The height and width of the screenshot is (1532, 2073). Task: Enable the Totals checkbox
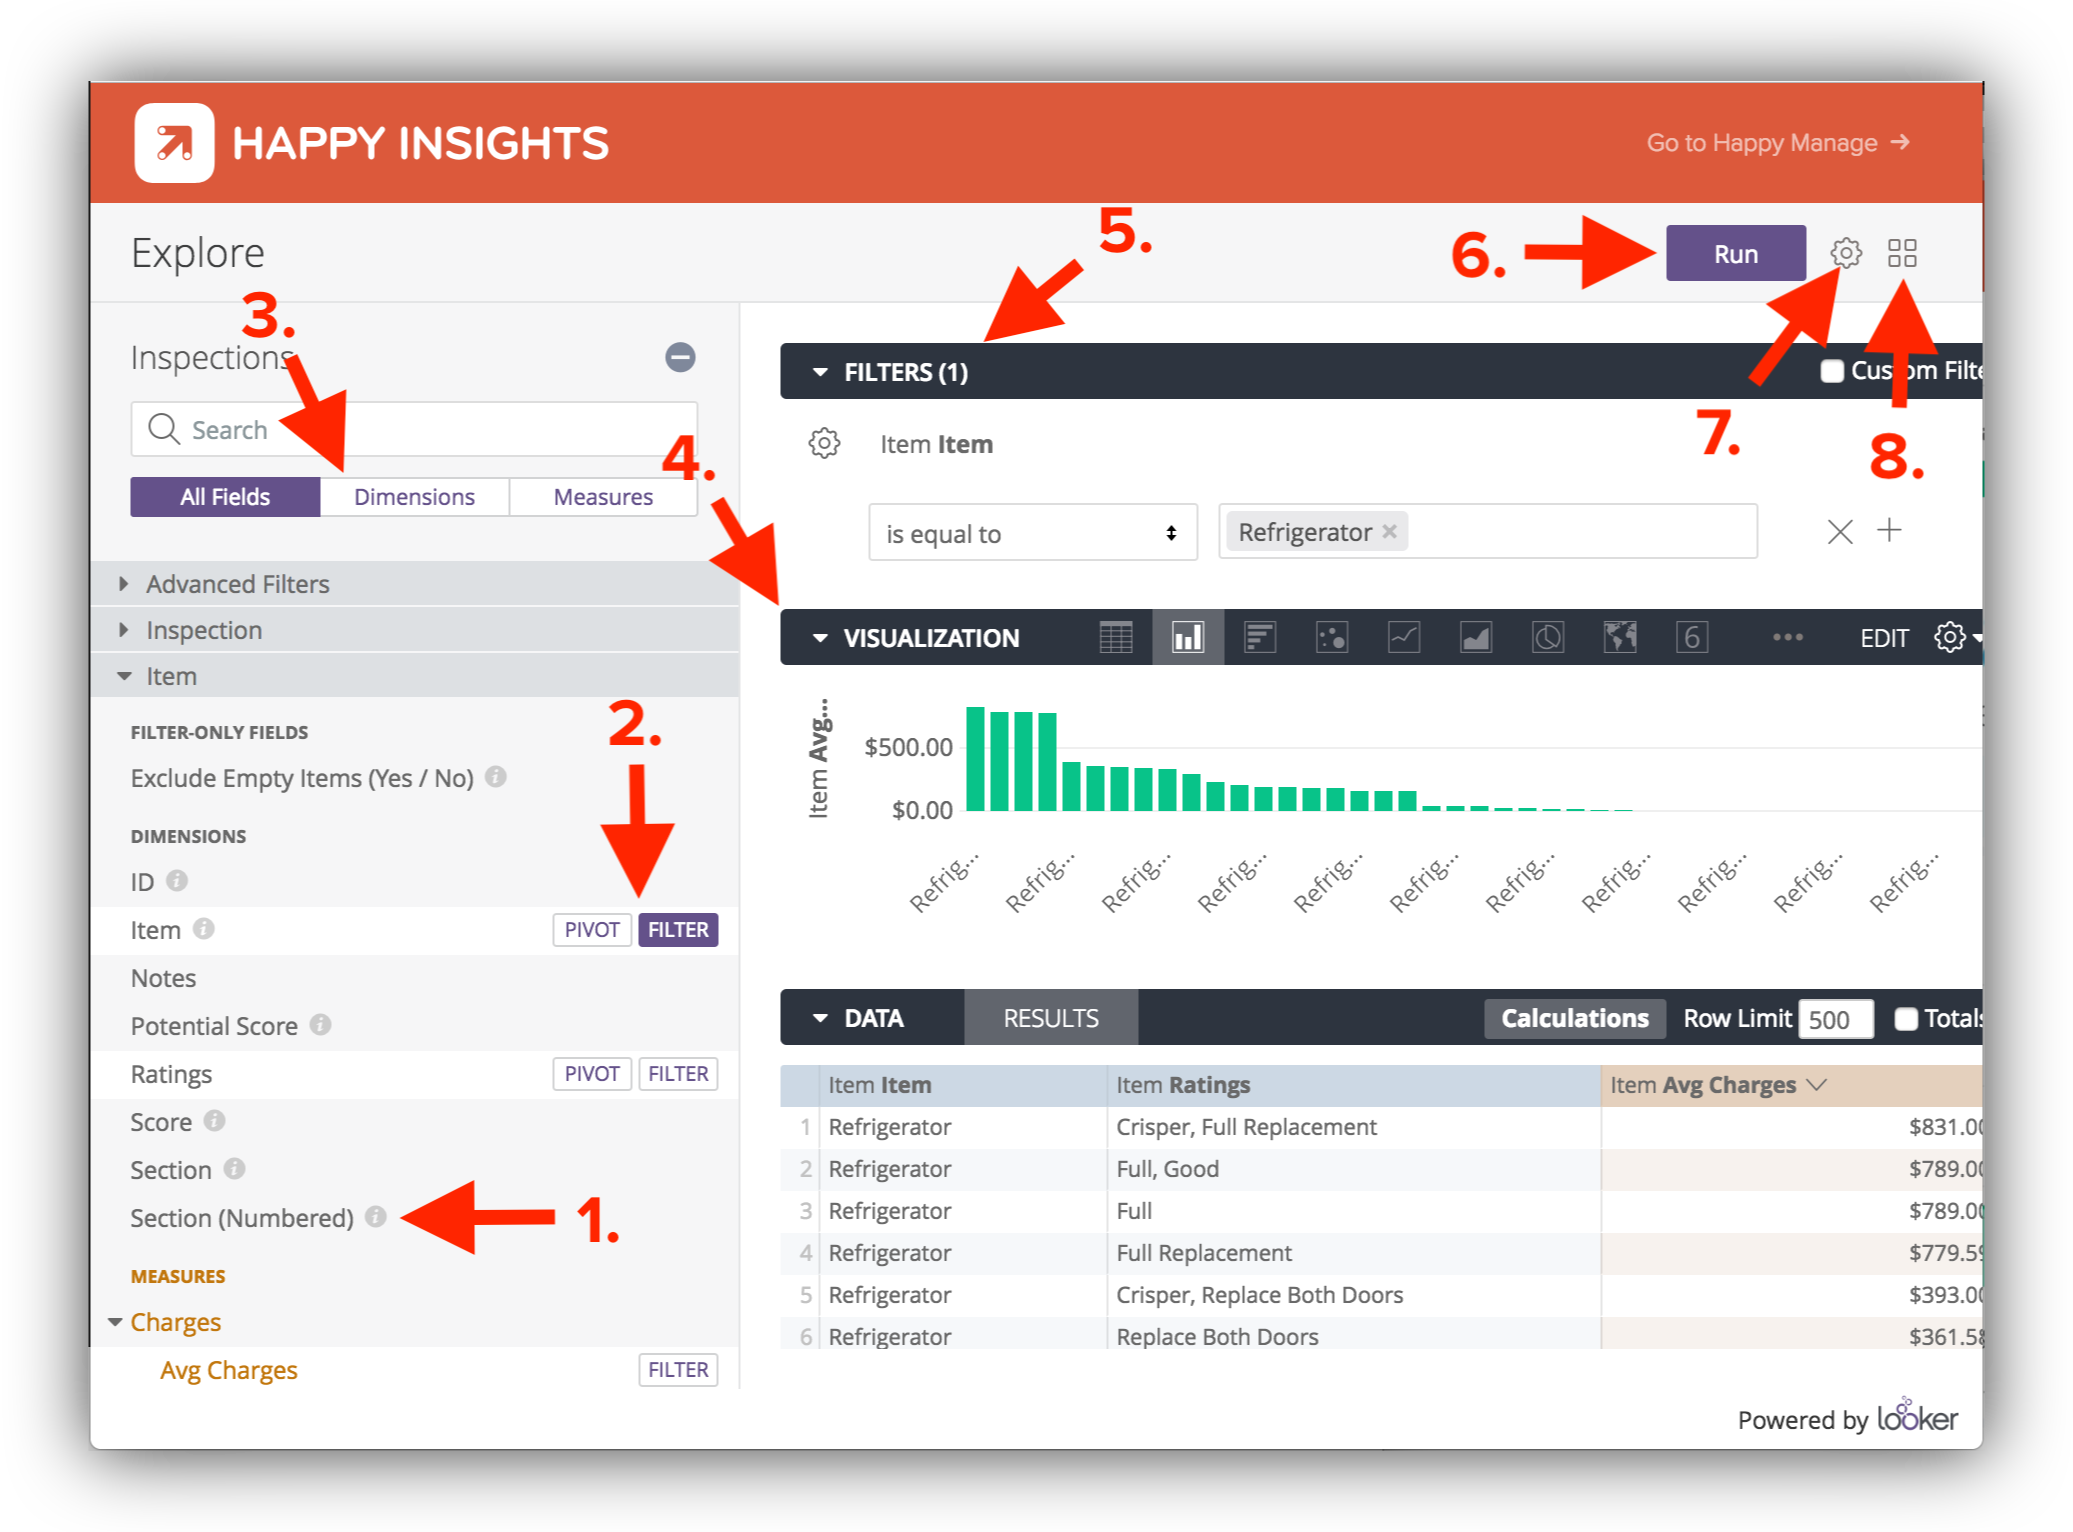[x=1906, y=1018]
